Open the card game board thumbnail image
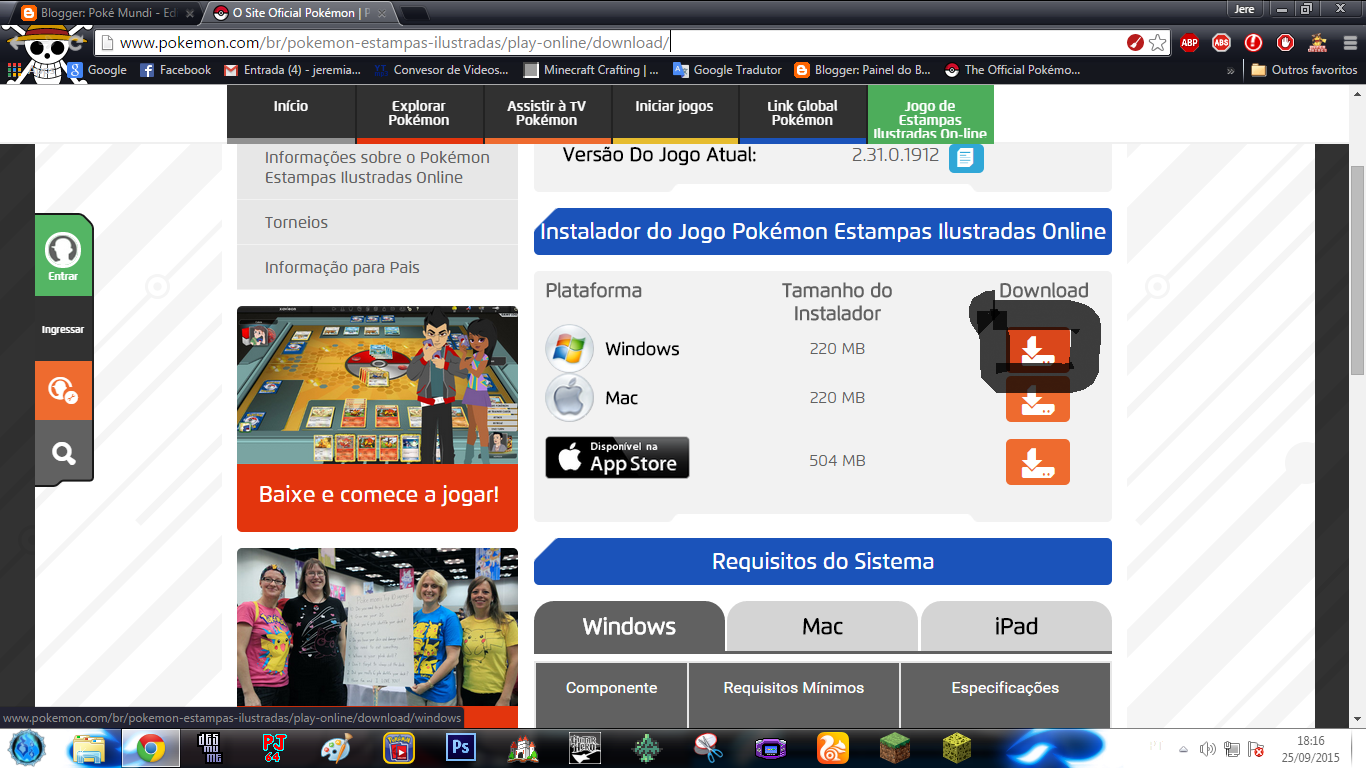The height and width of the screenshot is (768, 1366). point(378,385)
